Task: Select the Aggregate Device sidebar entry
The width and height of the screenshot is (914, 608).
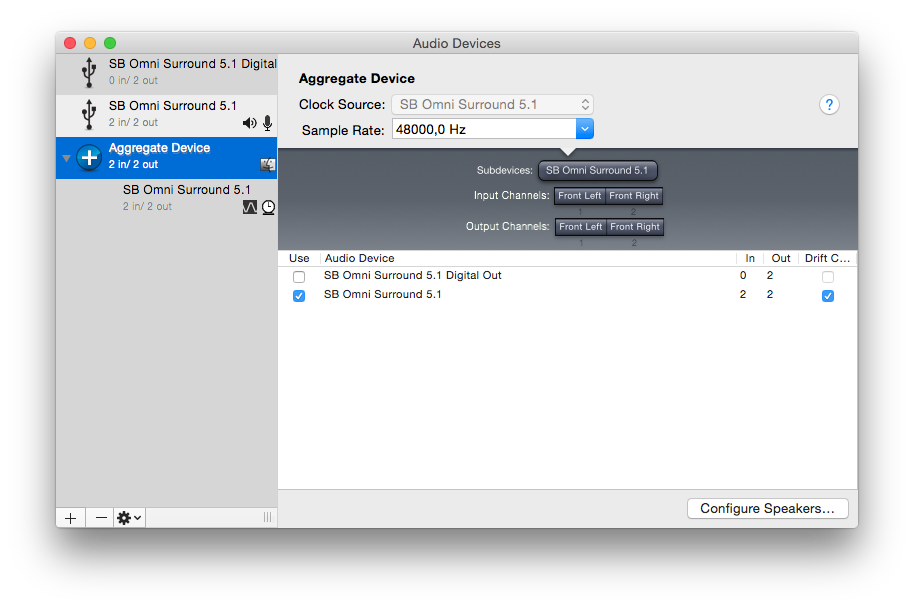Action: tap(167, 157)
